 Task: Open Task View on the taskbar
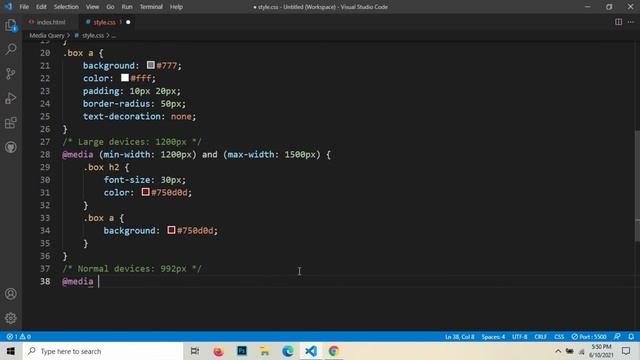point(195,351)
